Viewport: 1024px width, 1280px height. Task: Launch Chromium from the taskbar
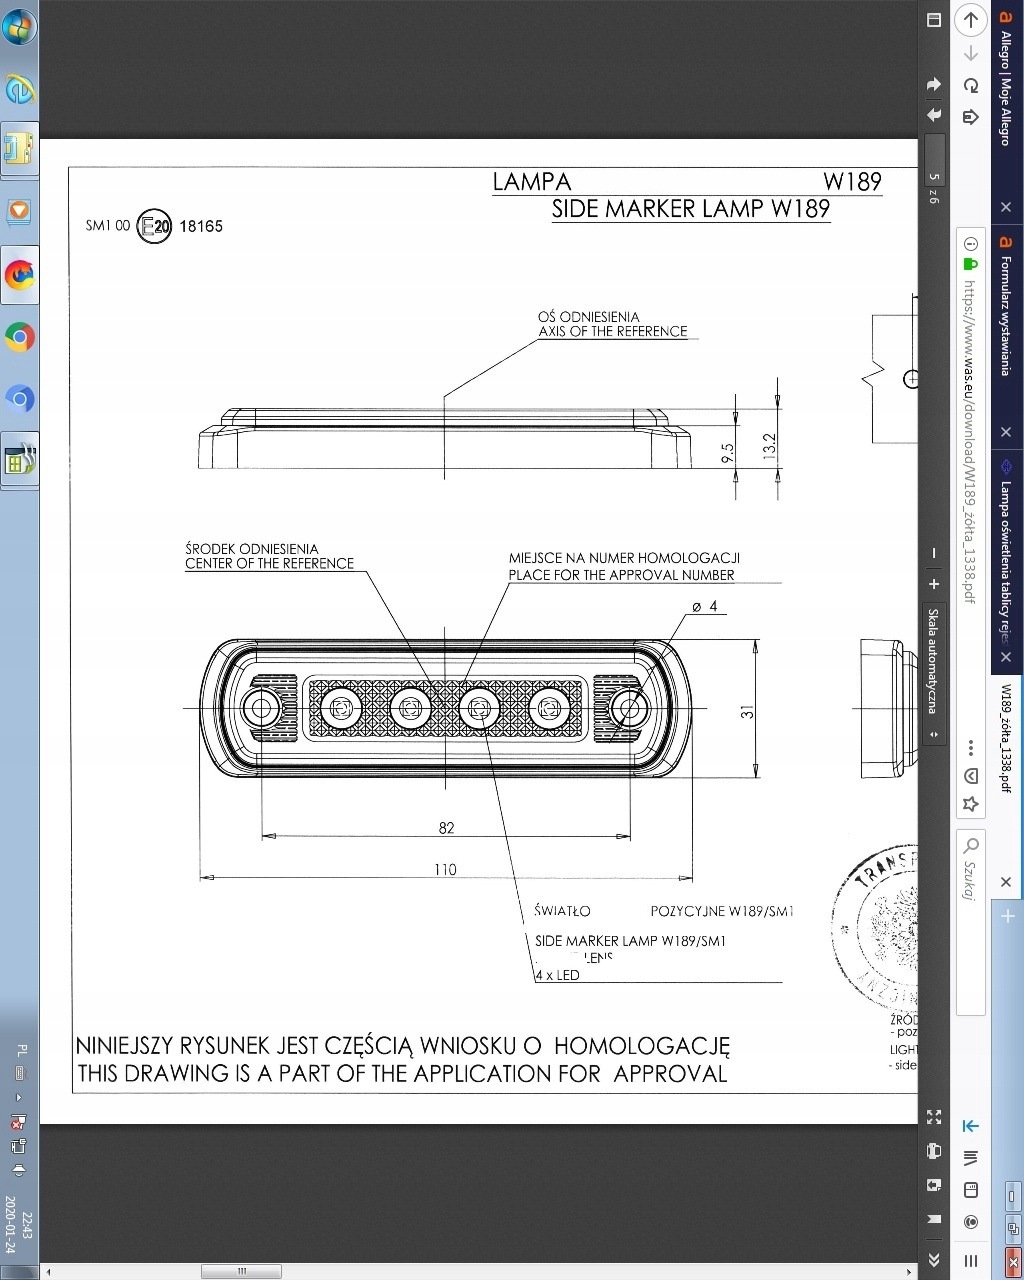pyautogui.click(x=19, y=400)
